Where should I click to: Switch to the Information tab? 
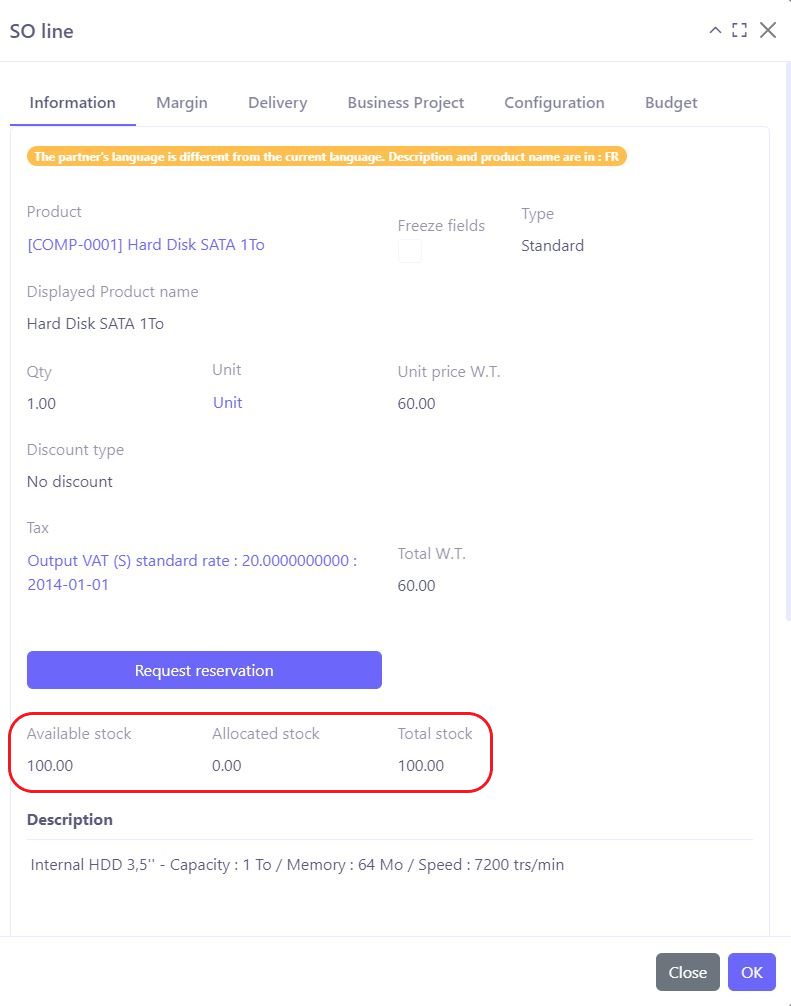72,102
